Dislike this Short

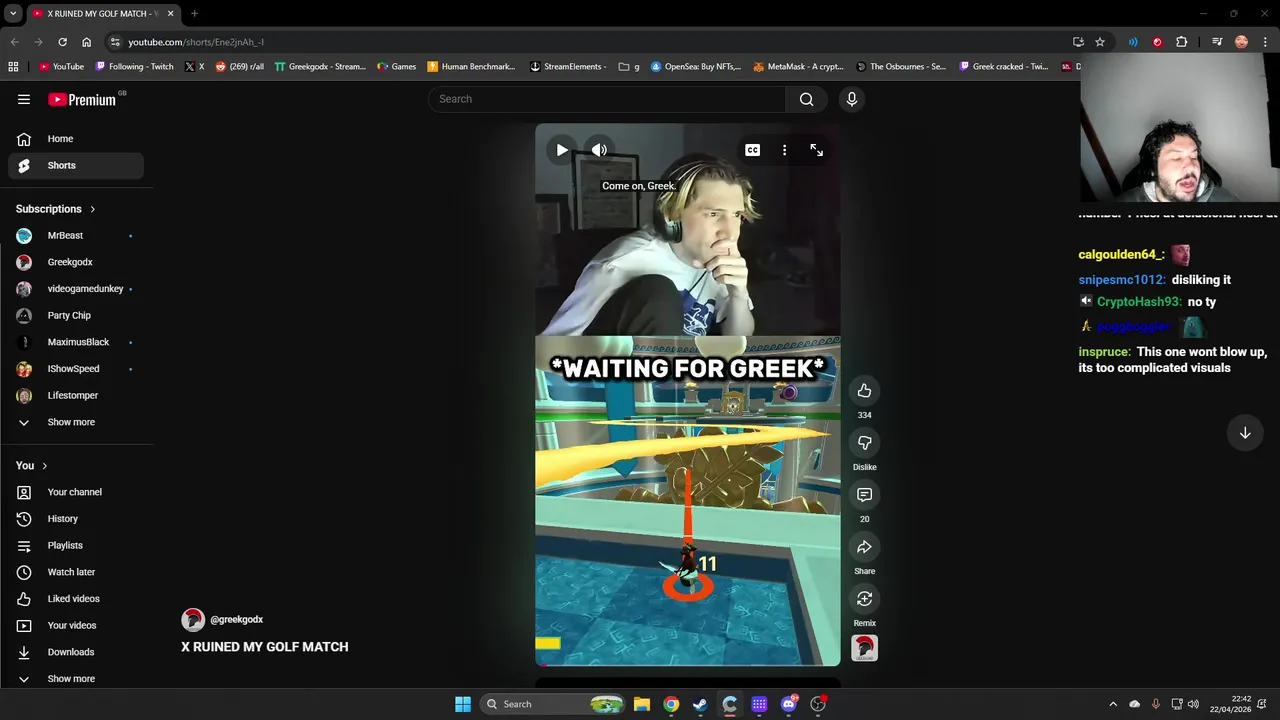point(865,443)
